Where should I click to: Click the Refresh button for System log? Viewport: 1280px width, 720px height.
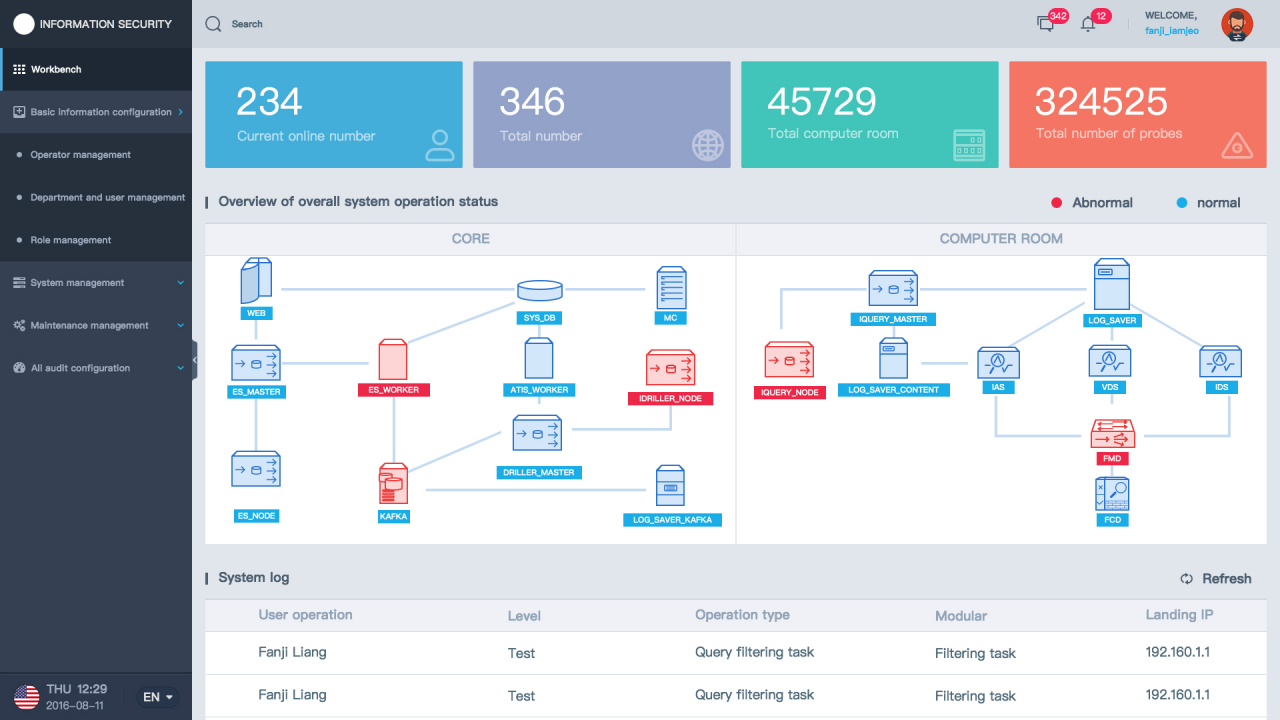tap(1215, 579)
